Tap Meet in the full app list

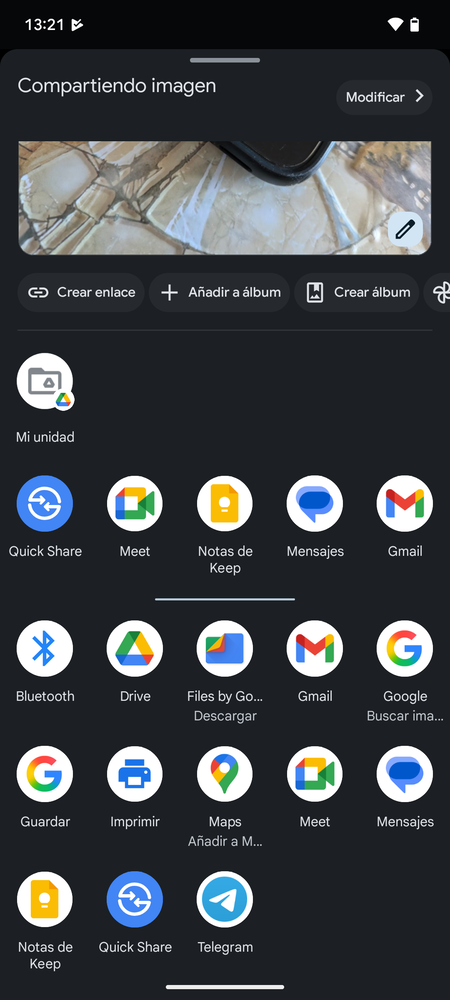tap(315, 774)
